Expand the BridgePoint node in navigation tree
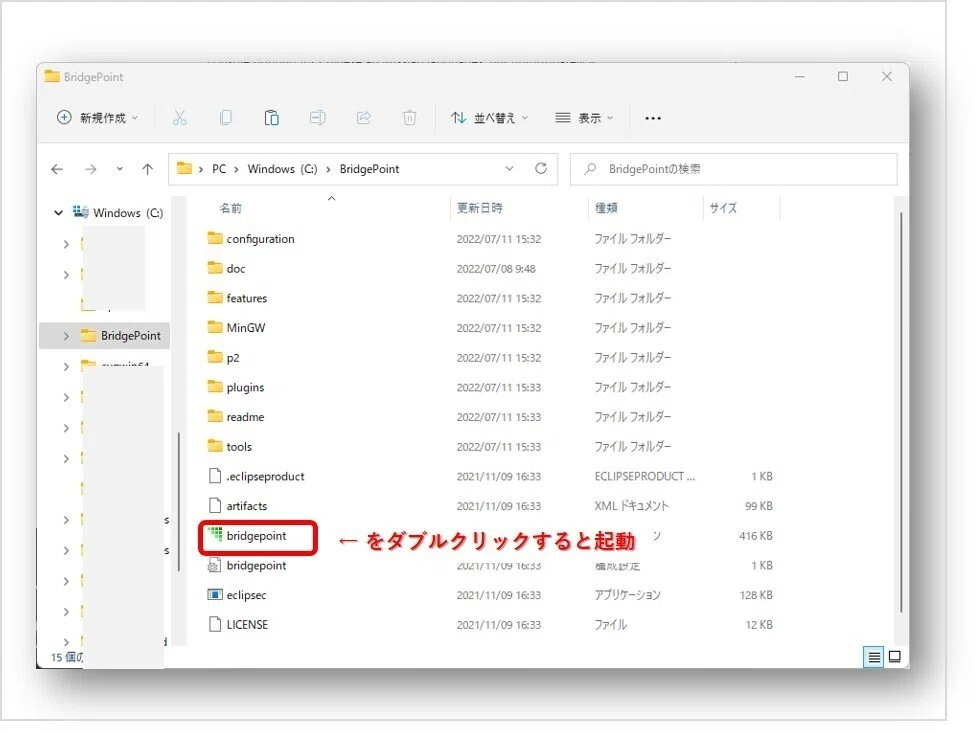Viewport: 975px width, 734px height. click(x=66, y=336)
